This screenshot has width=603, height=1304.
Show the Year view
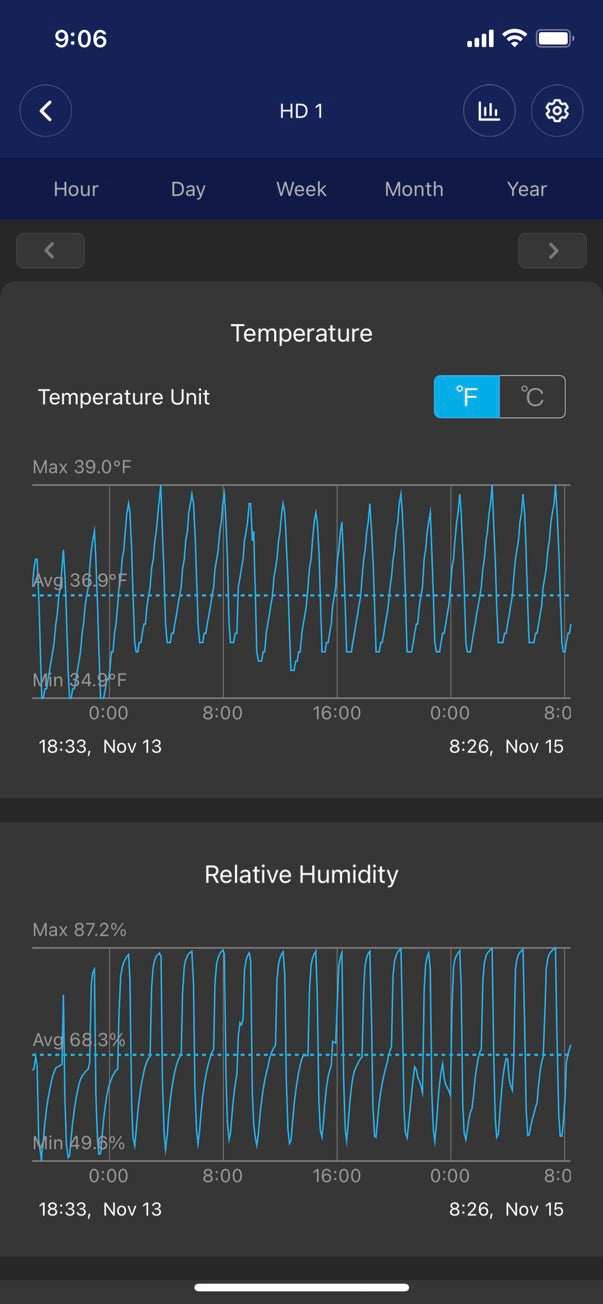click(527, 189)
